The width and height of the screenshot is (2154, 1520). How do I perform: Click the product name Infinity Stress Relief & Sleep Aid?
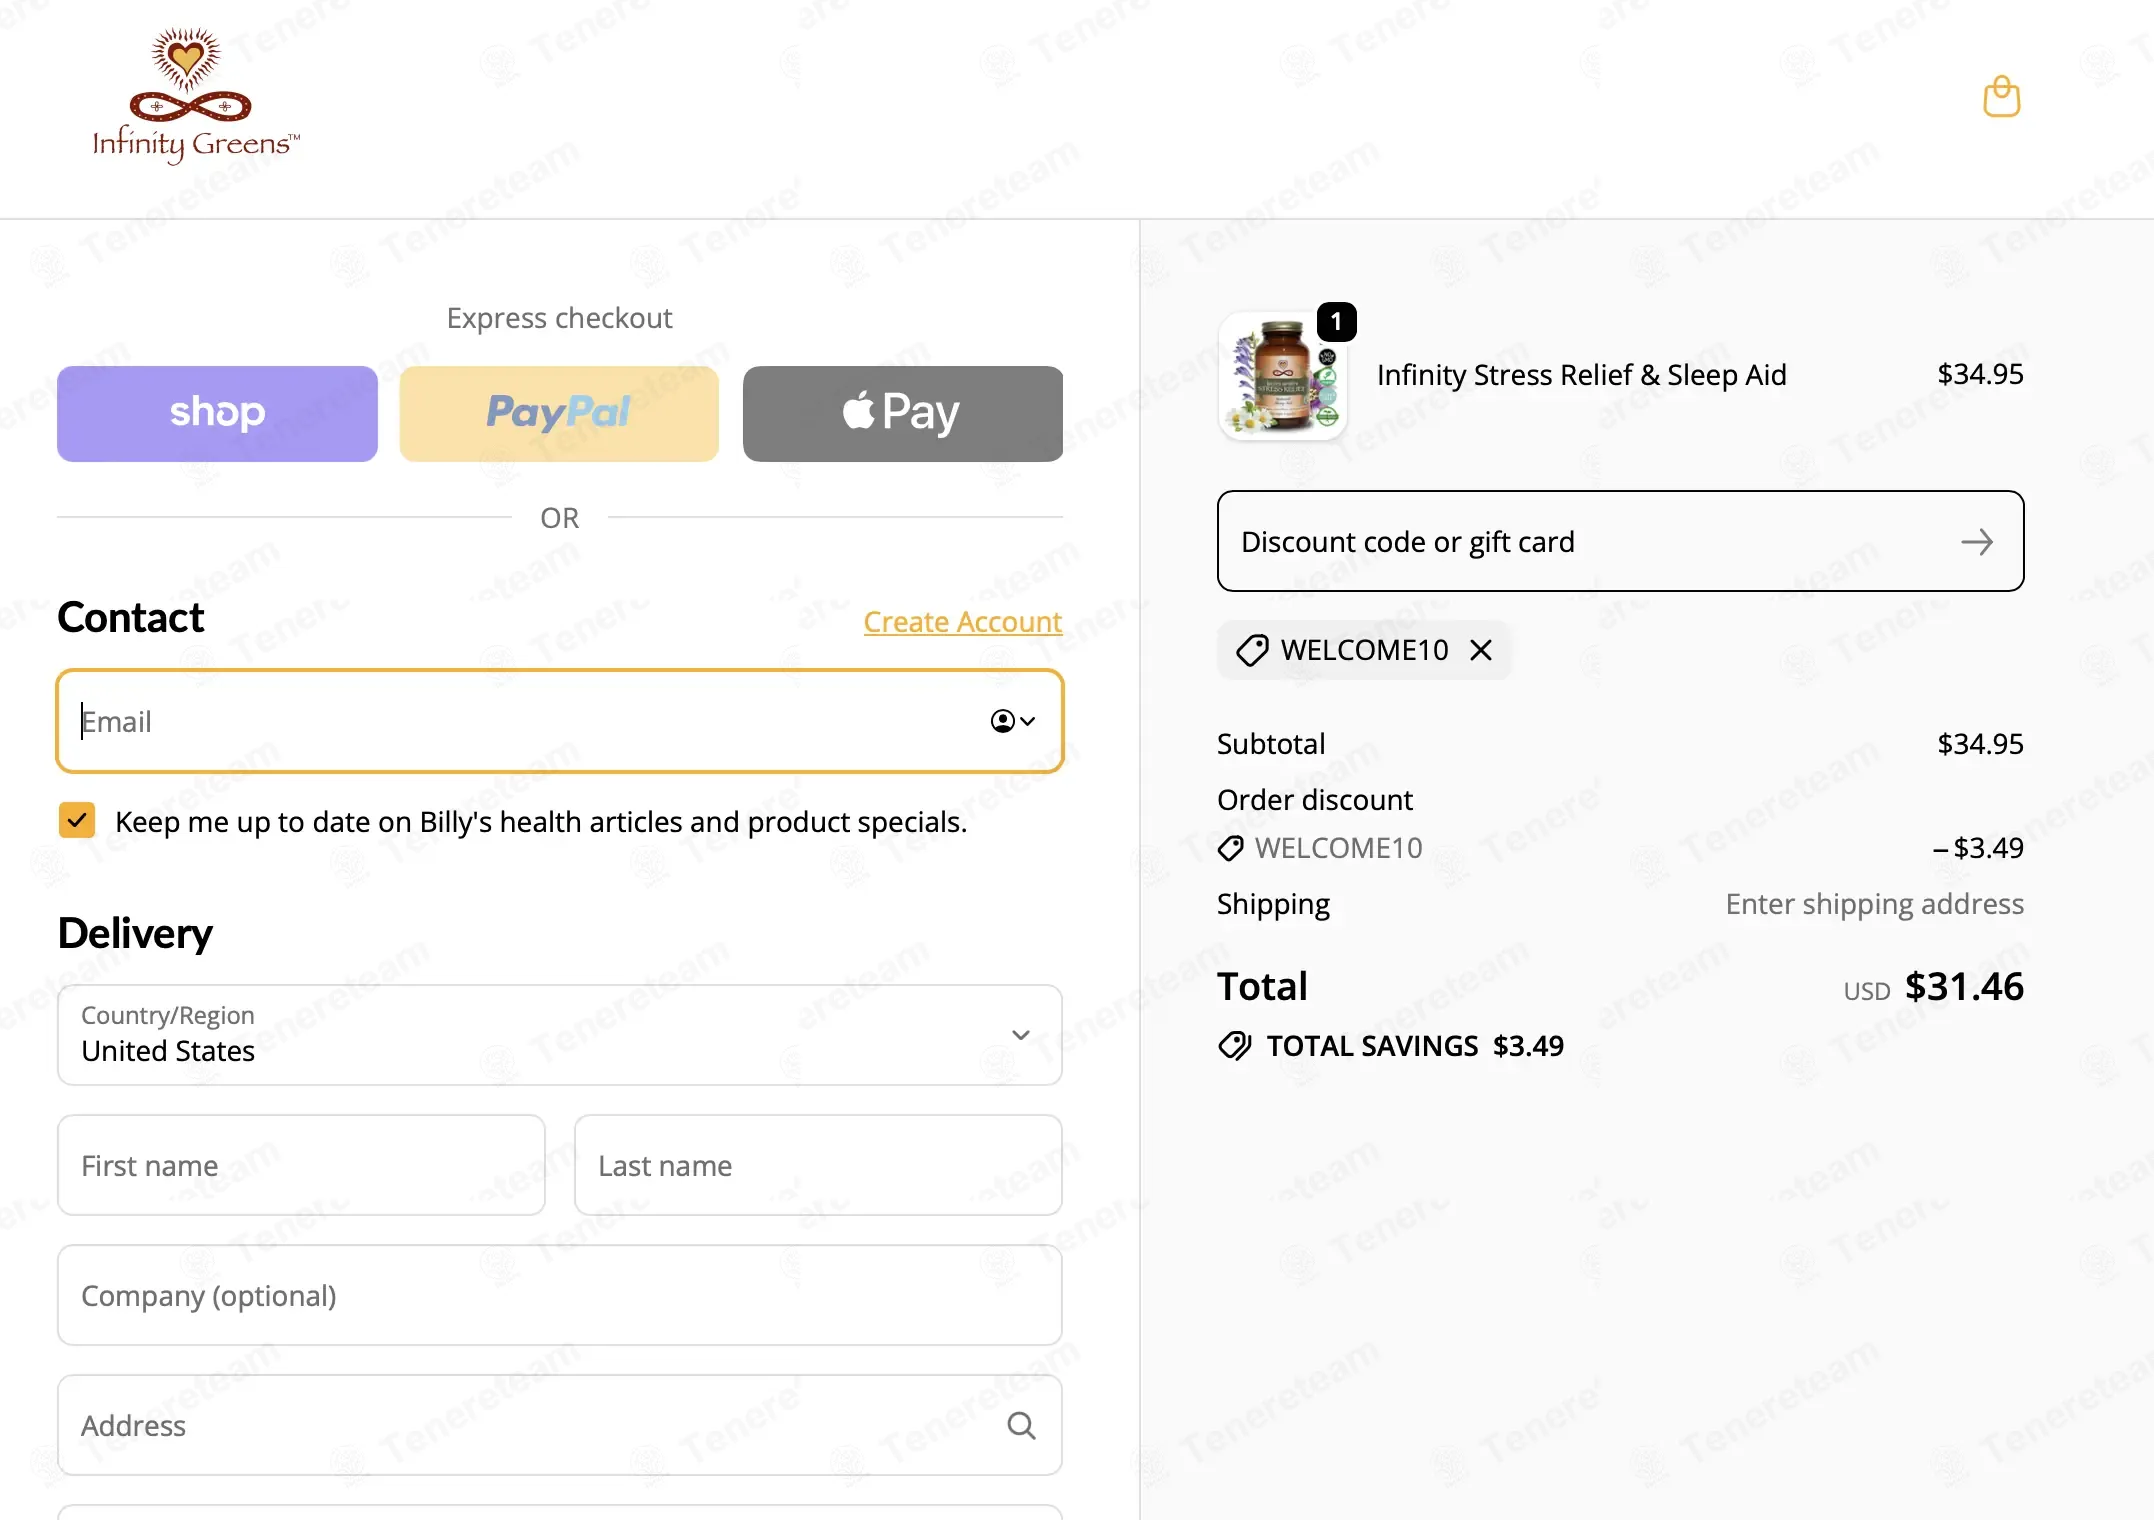pos(1582,375)
